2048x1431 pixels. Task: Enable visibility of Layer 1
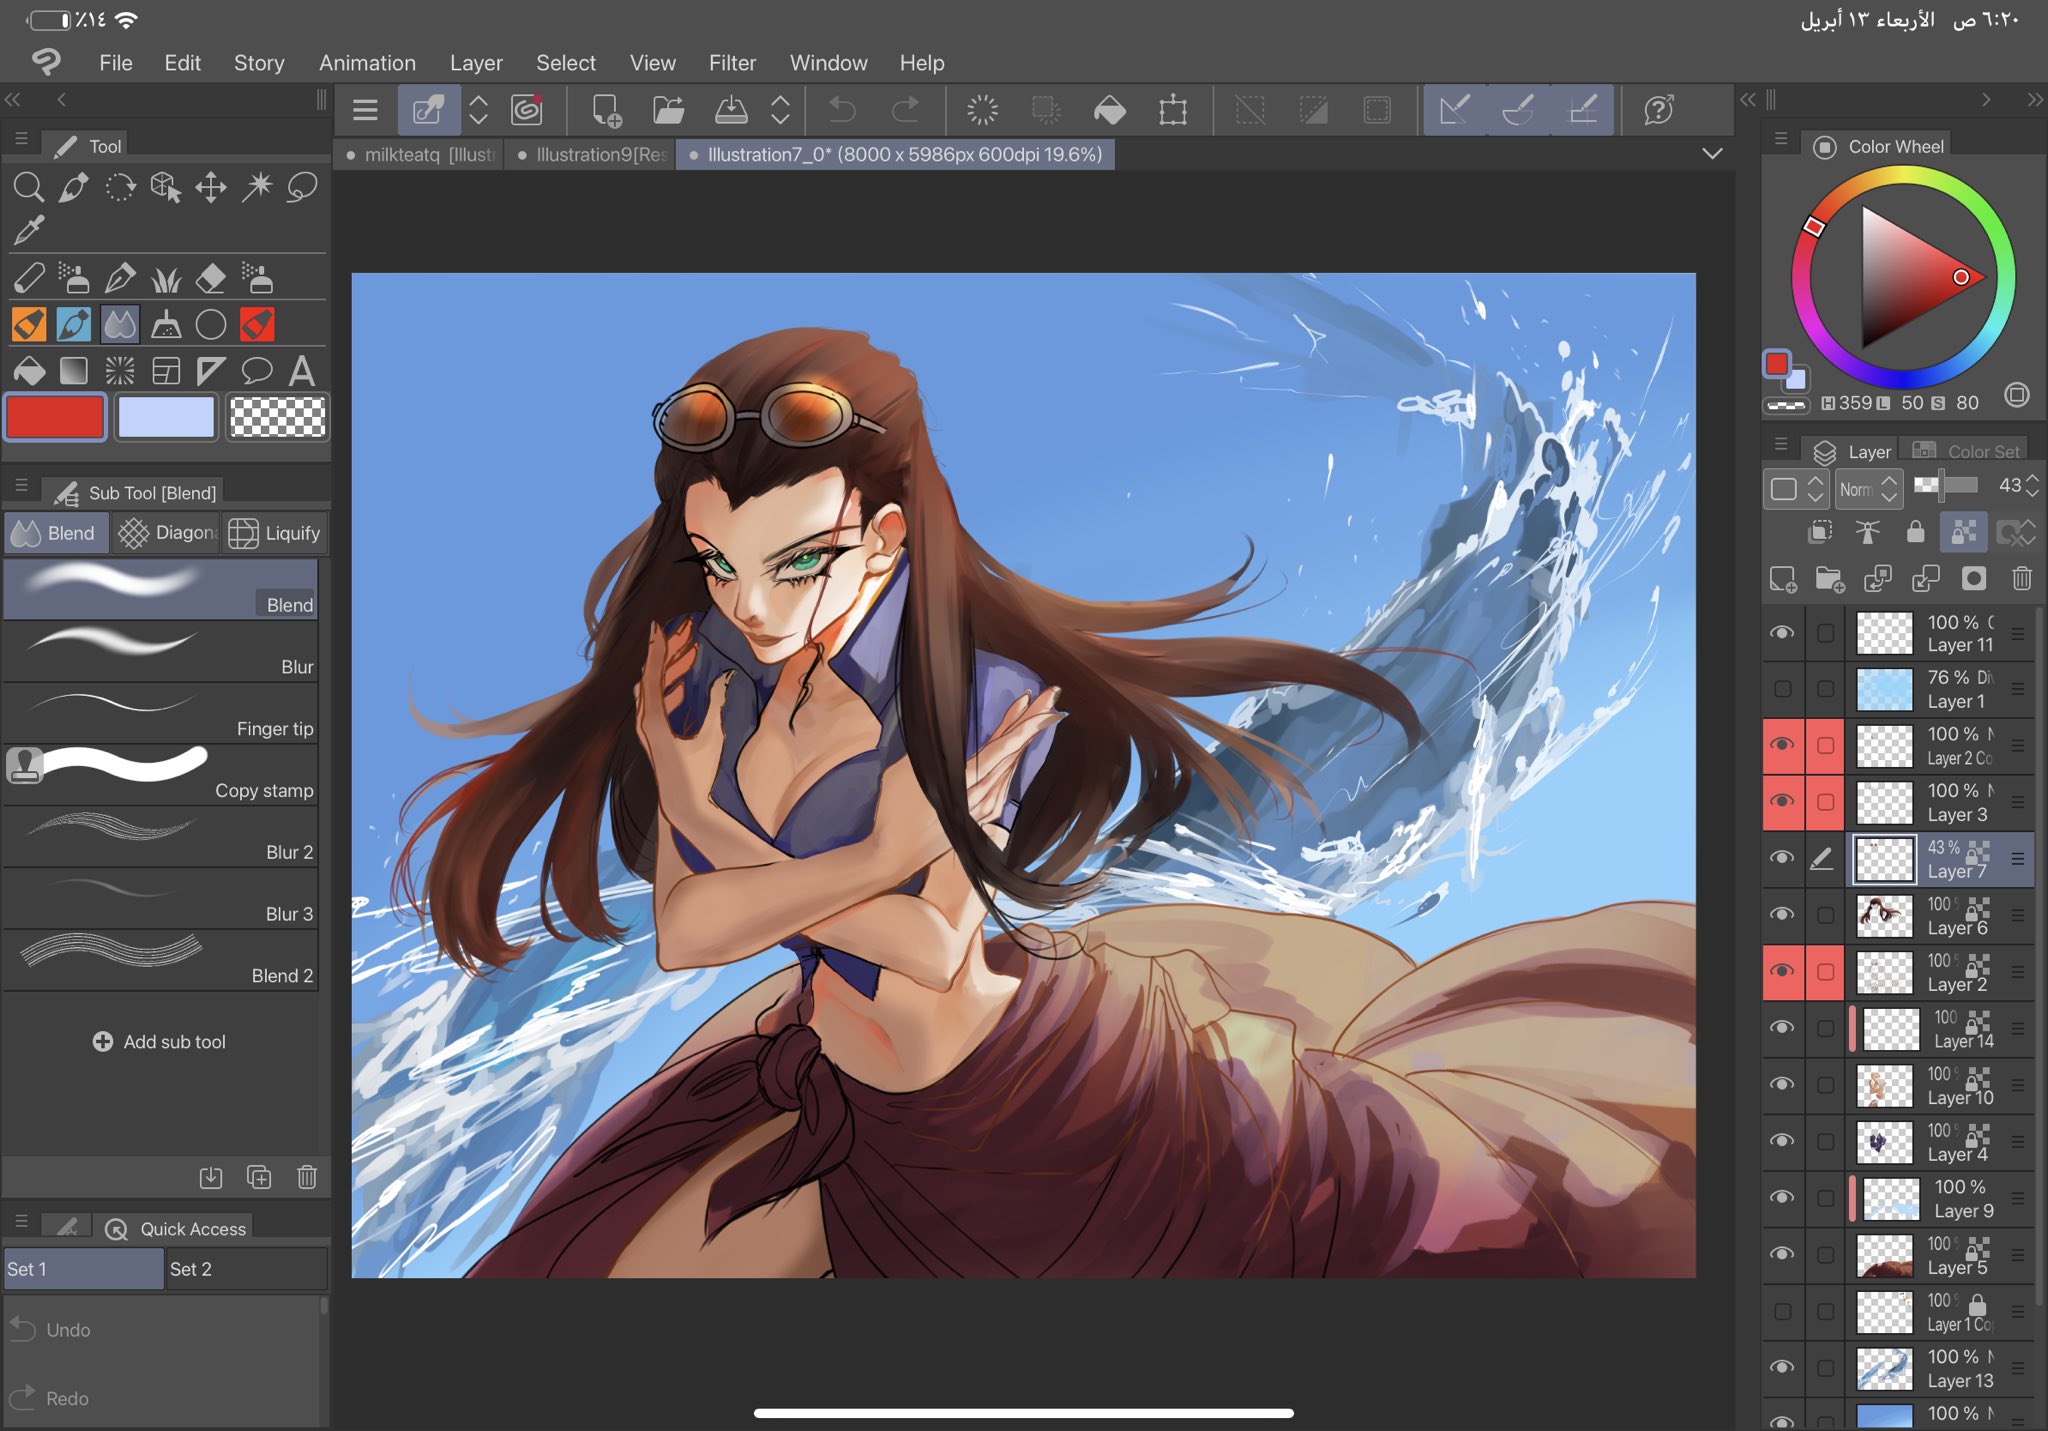click(1785, 689)
